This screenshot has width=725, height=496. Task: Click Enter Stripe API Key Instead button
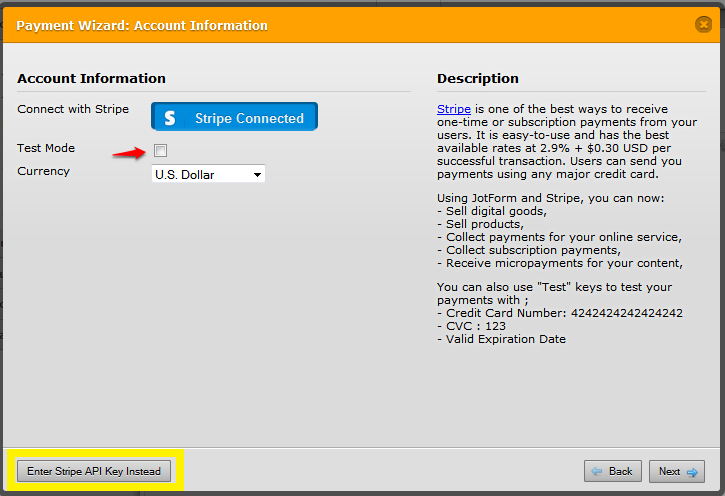tap(94, 471)
